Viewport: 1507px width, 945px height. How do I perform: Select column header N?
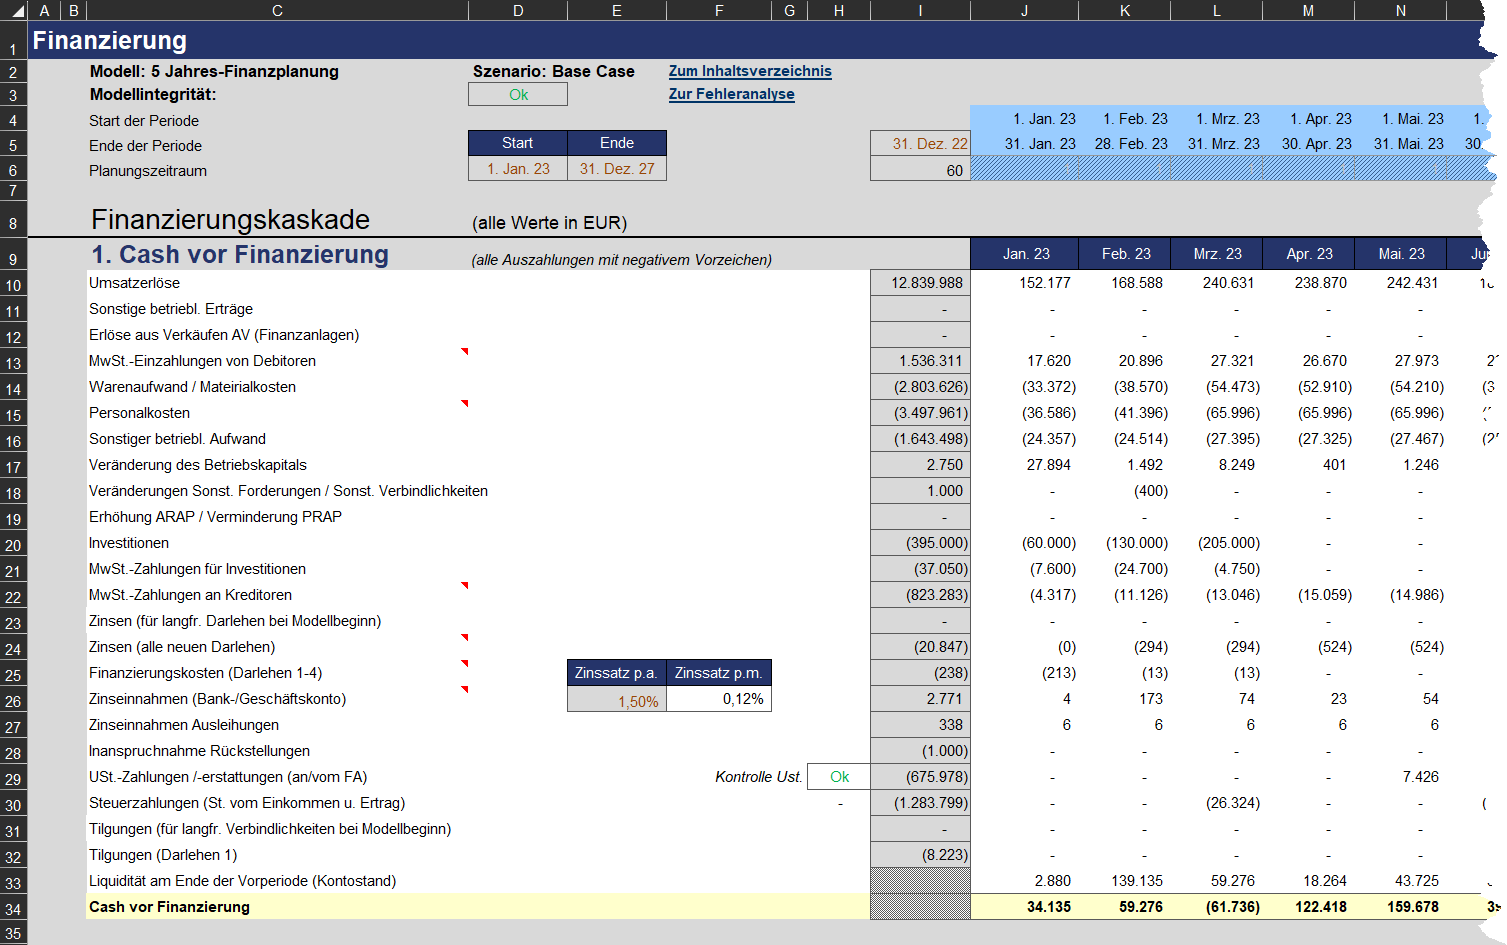tap(1400, 10)
